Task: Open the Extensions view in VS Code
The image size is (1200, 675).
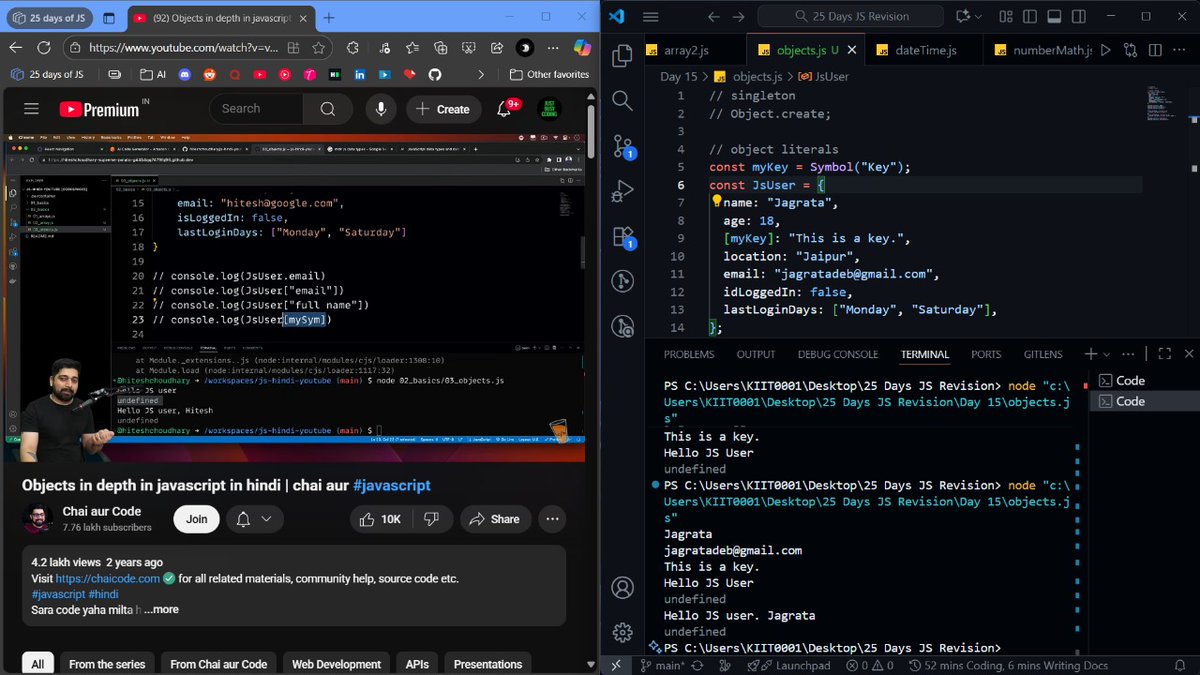Action: coord(622,237)
